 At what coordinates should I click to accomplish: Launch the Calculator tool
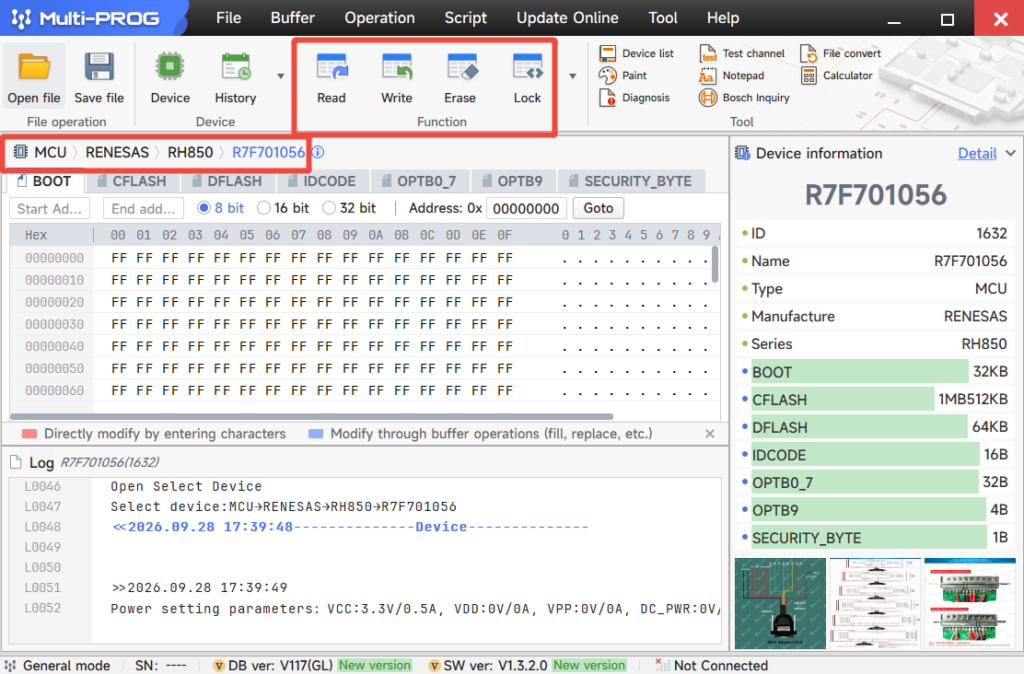point(837,76)
